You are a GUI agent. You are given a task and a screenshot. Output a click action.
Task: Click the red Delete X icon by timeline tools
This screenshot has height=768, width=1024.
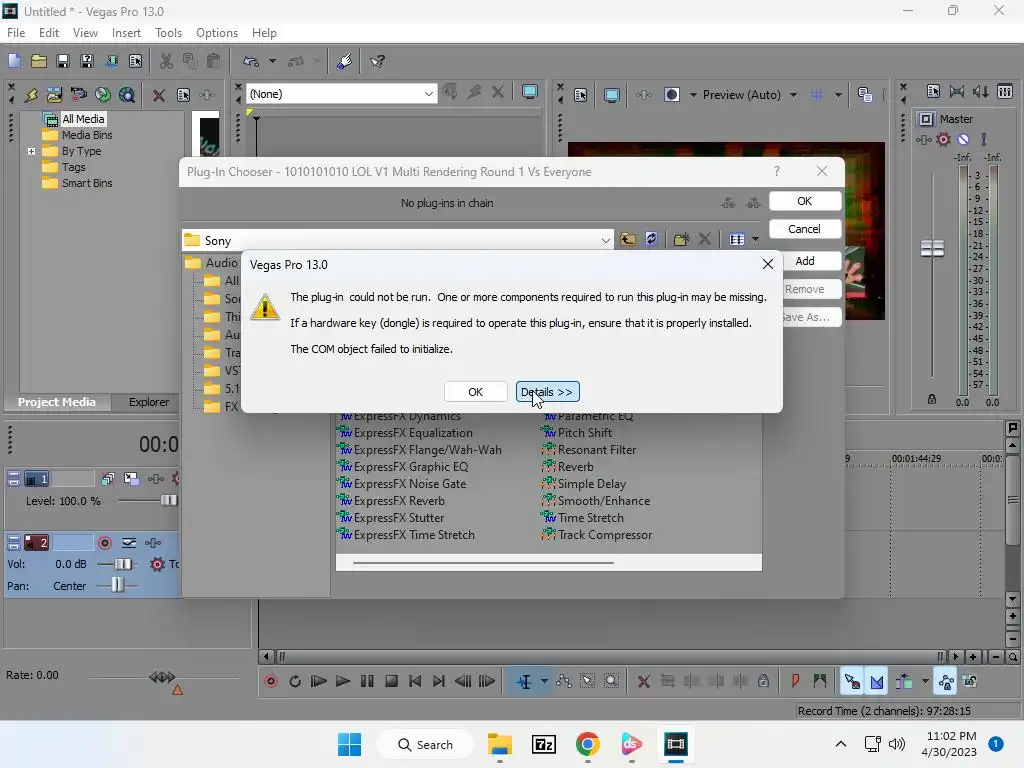[643, 682]
